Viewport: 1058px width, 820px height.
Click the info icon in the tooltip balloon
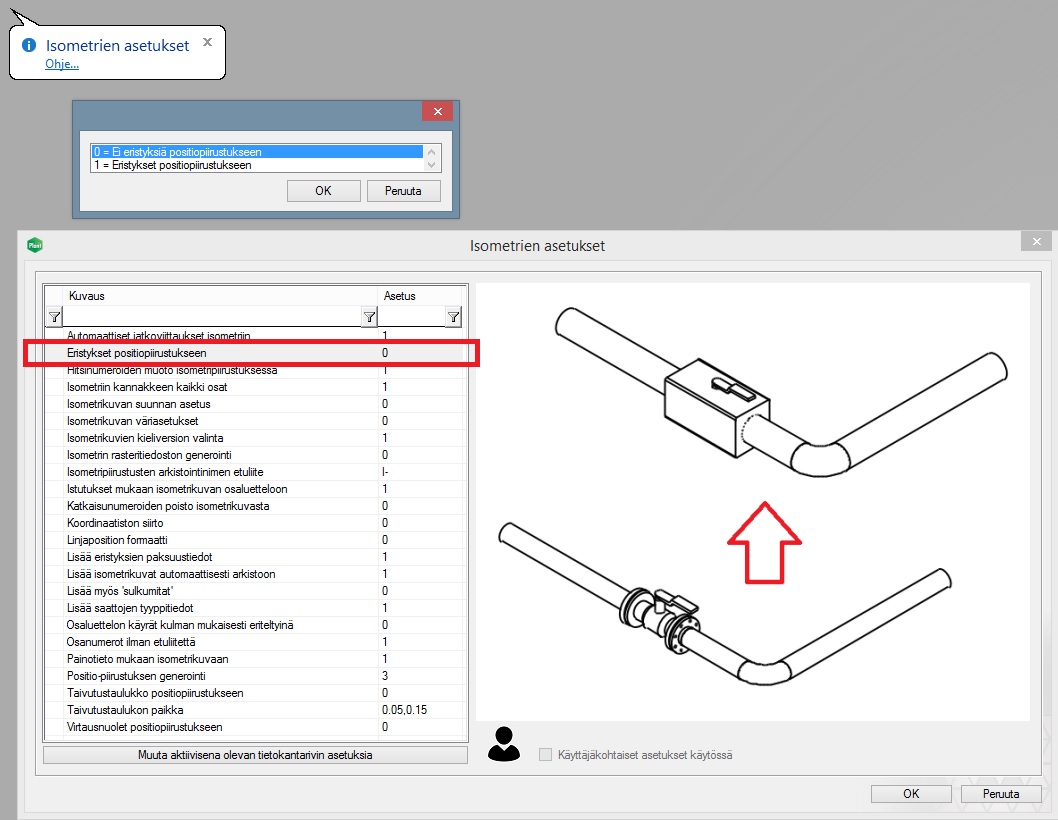pos(29,45)
